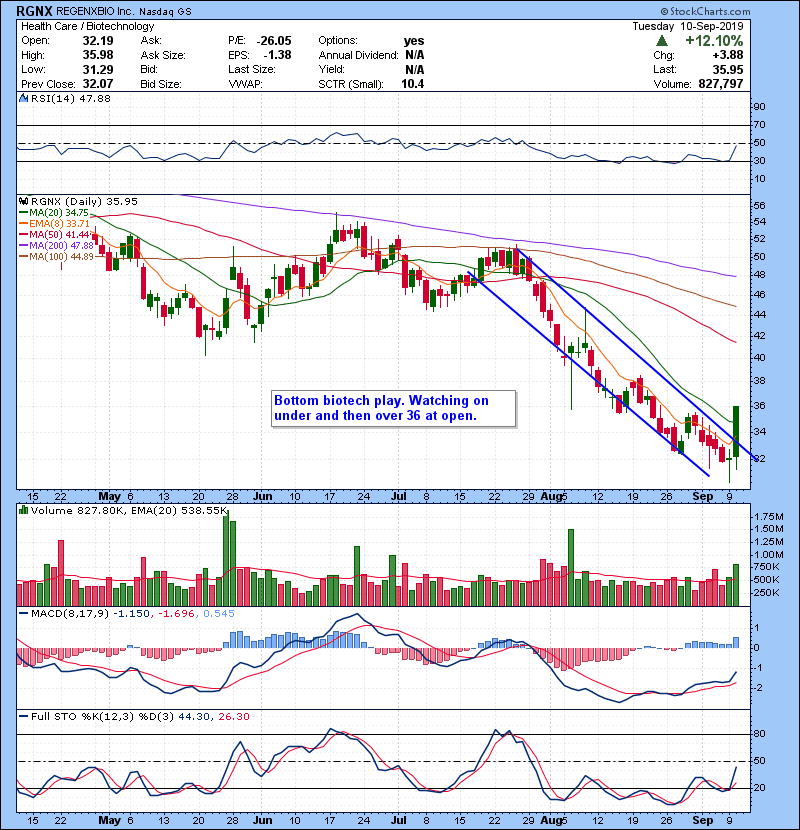This screenshot has width=800, height=830.
Task: Click the header Volume value 827,797
Action: coord(721,84)
